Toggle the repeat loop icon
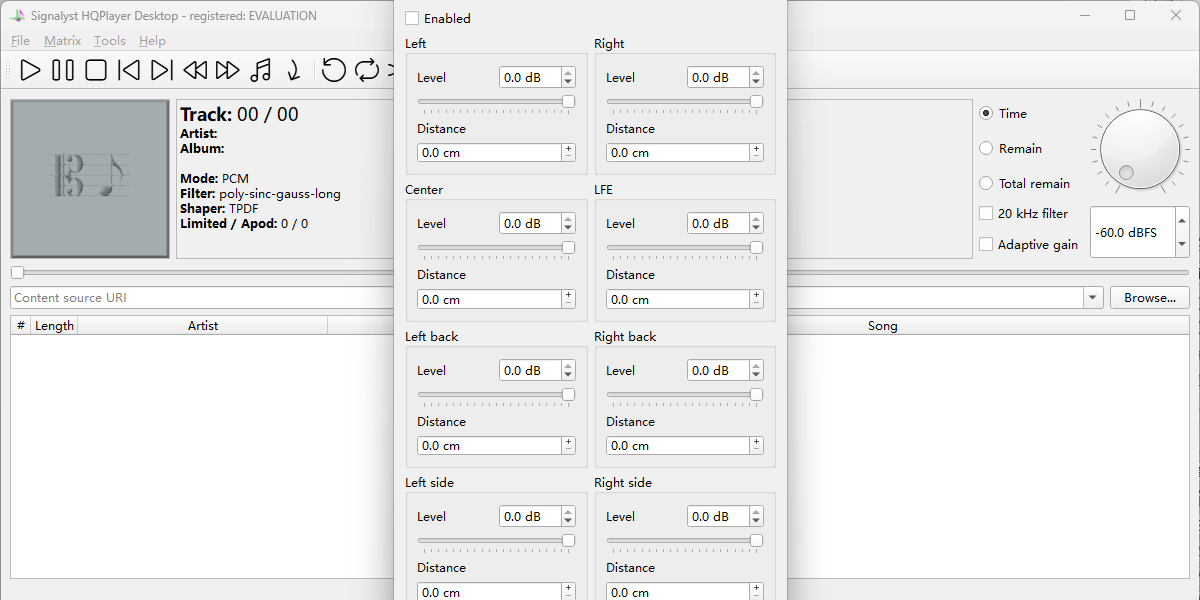The width and height of the screenshot is (1200, 600). (x=367, y=70)
